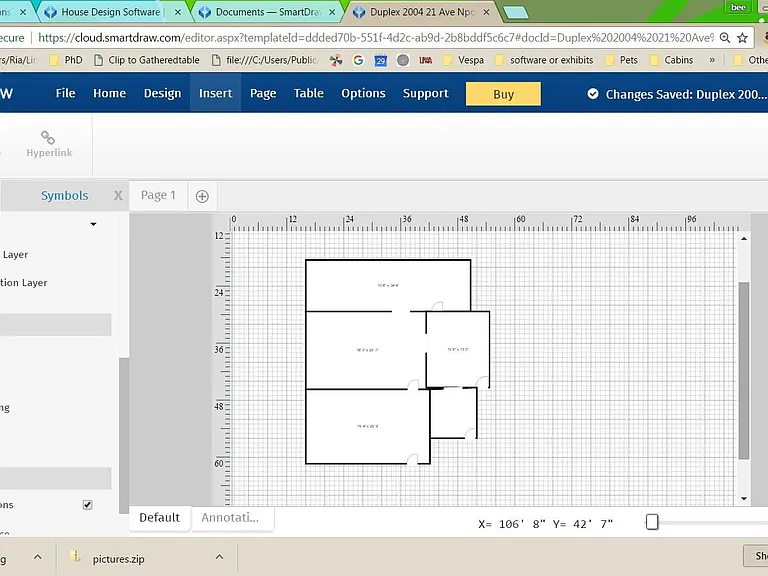This screenshot has height=576, width=768.
Task: Click the canvas scroll down arrow
Action: click(744, 499)
